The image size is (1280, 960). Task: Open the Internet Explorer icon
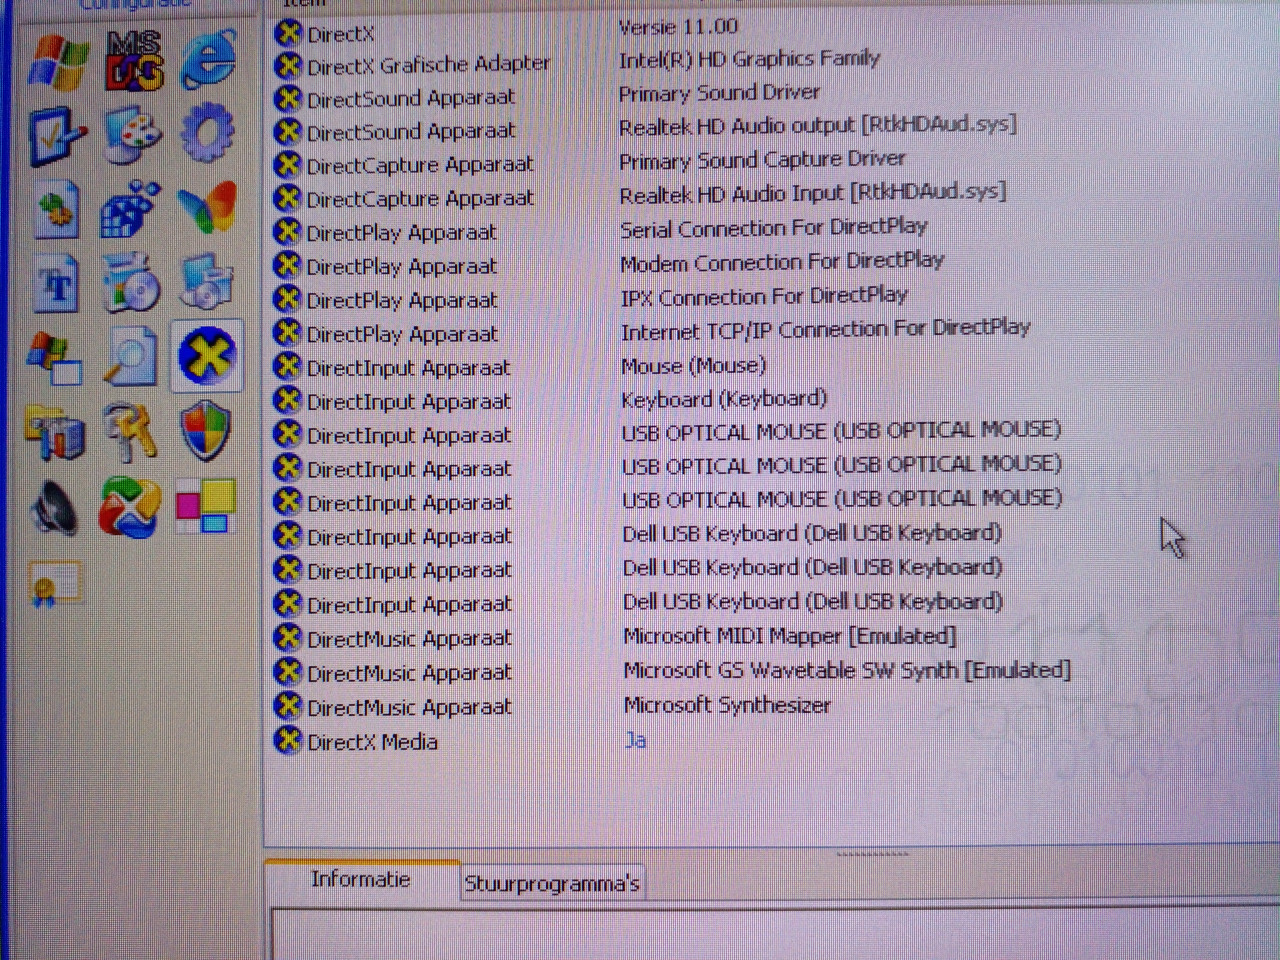click(x=208, y=58)
